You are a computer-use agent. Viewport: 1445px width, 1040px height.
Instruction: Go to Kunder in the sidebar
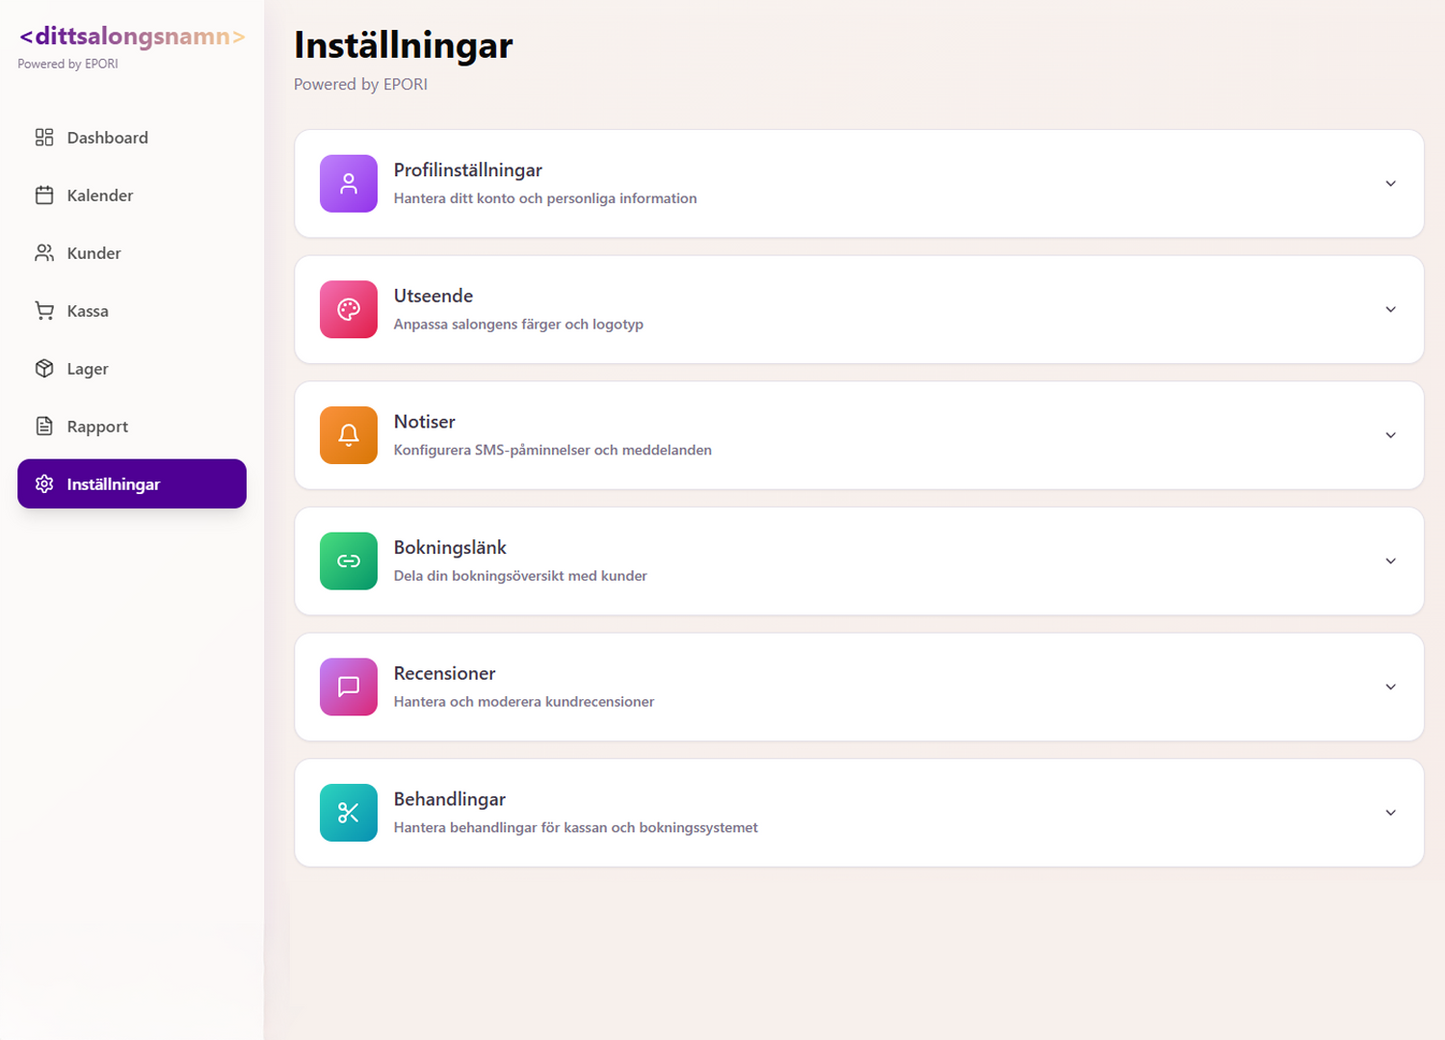[x=93, y=254]
